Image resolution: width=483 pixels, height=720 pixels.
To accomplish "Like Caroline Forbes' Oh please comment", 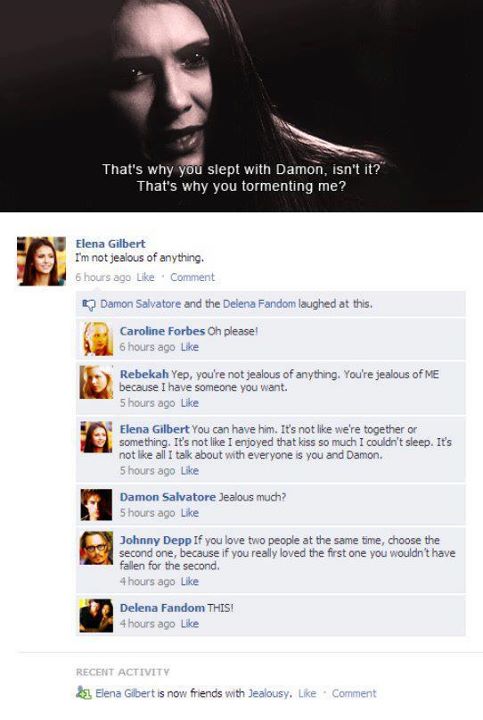I will (x=190, y=347).
